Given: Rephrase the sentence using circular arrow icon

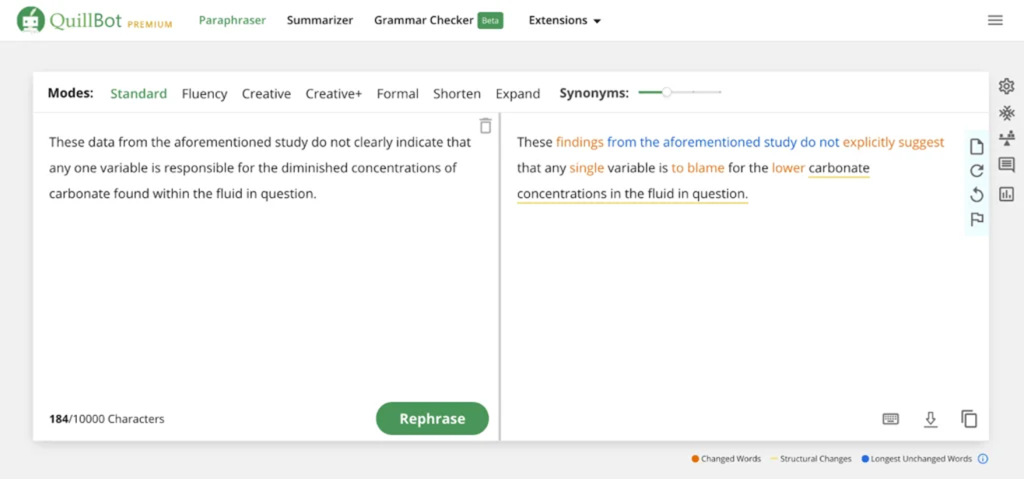Looking at the screenshot, I should coord(977,171).
